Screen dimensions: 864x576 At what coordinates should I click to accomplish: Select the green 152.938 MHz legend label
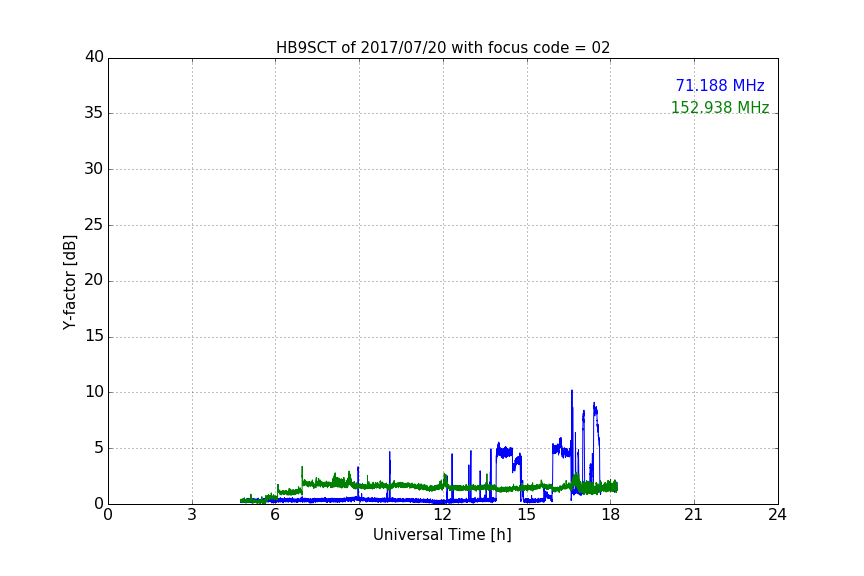pyautogui.click(x=720, y=107)
